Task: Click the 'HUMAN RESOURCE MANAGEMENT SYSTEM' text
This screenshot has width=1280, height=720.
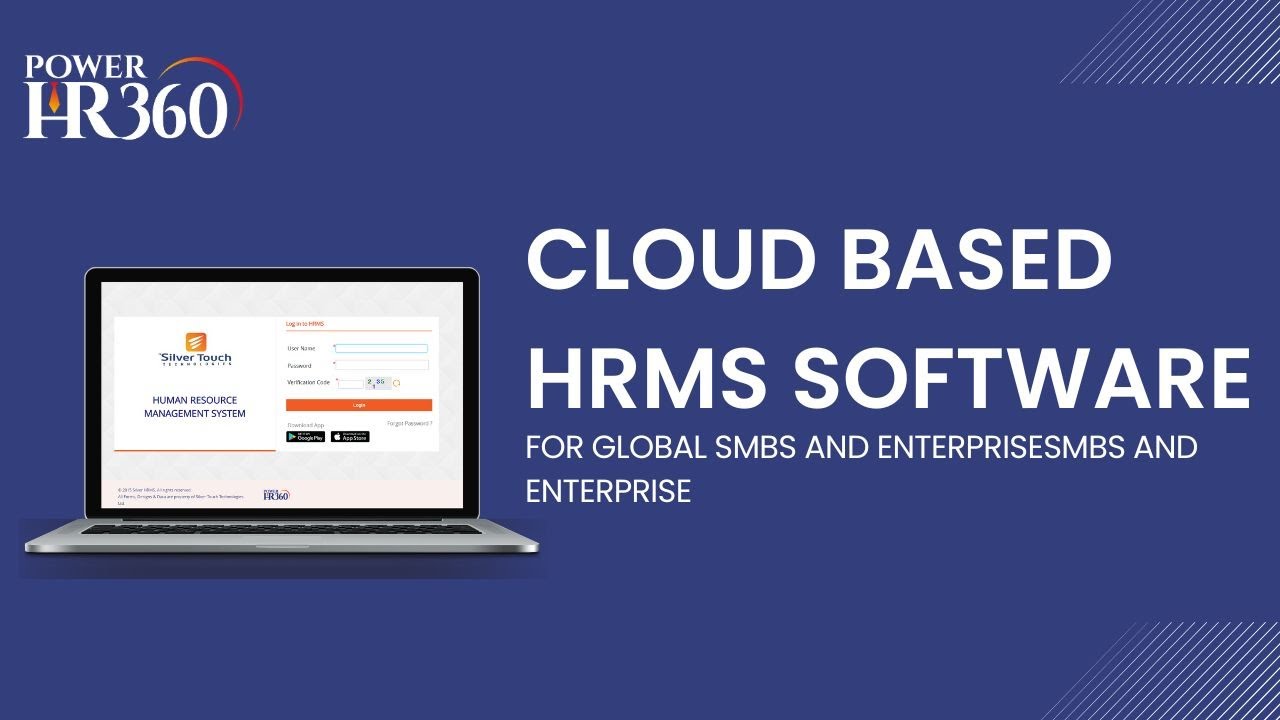Action: click(195, 407)
